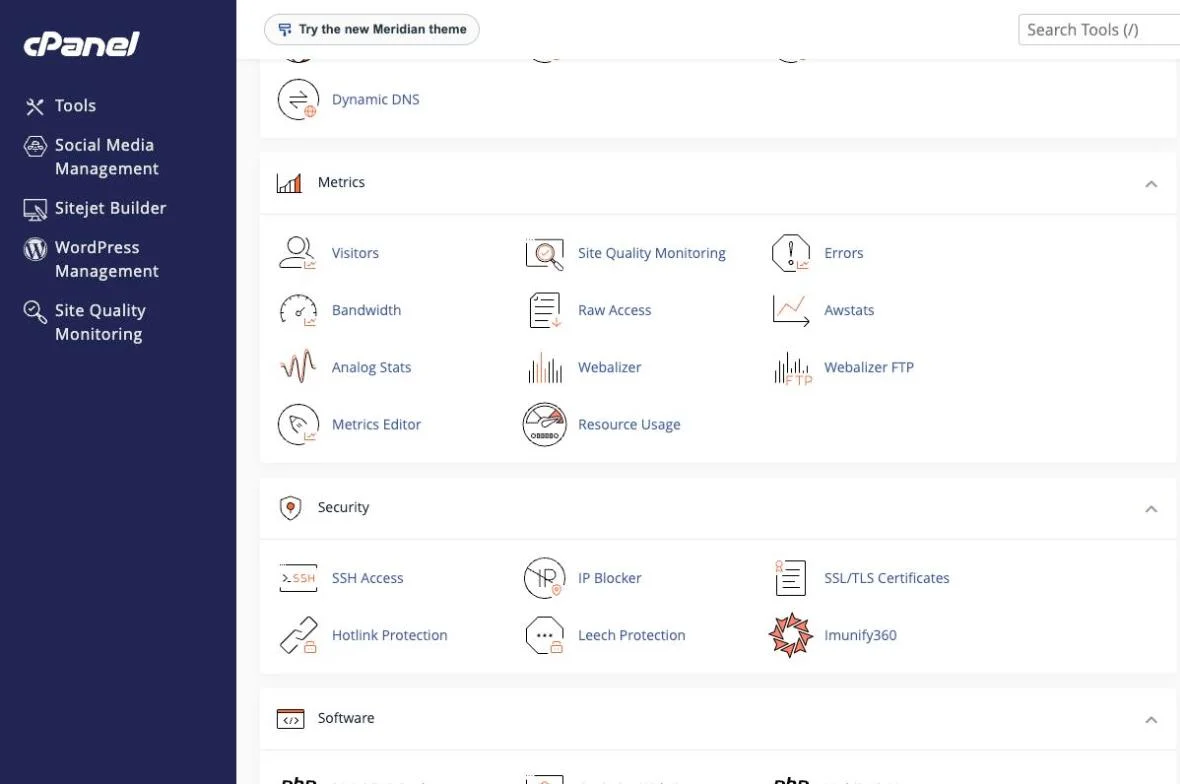Viewport: 1180px width, 784px height.
Task: Click the Bandwidth gauge icon
Action: coord(298,310)
